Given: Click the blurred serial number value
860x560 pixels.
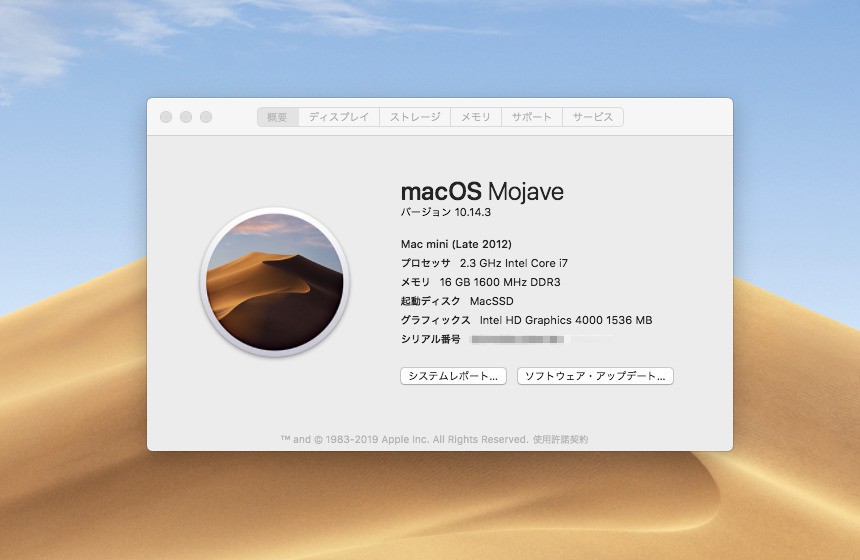Looking at the screenshot, I should coord(517,340).
